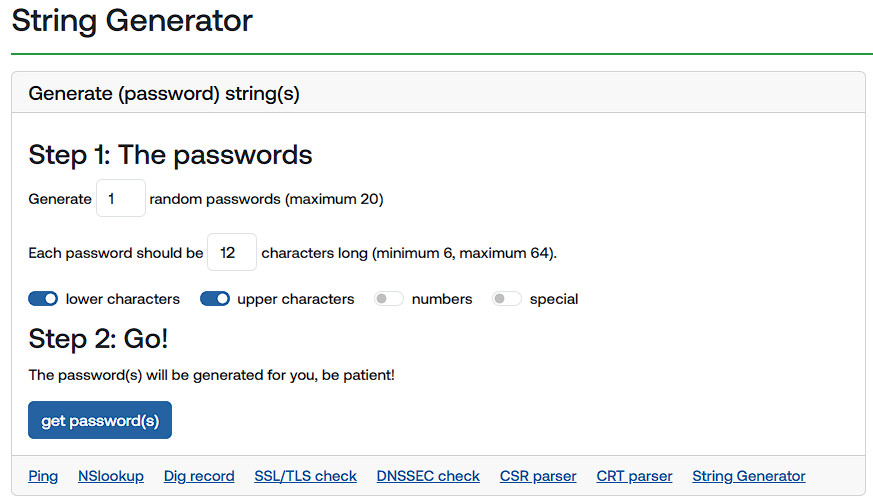The height and width of the screenshot is (502, 873).
Task: Enable the lower characters toggle switch
Action: (43, 299)
